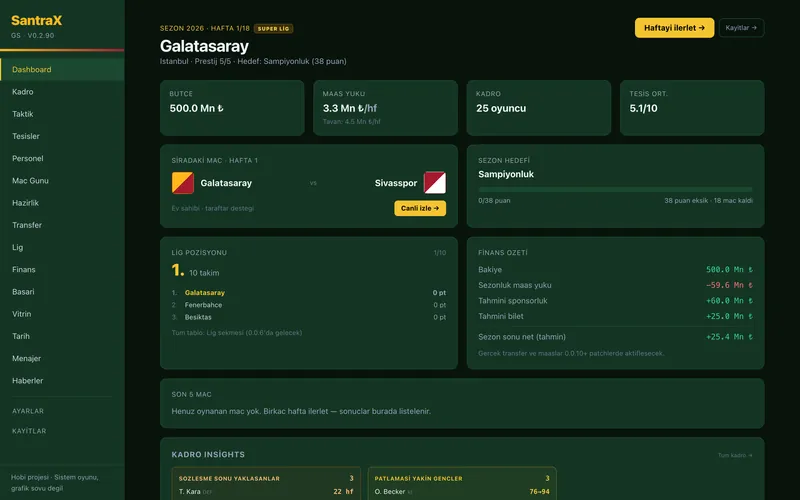Viewport: 800px width, 500px height.
Task: Click the 'Tavan: 4.5 Mn' wage cap text
Action: point(352,121)
